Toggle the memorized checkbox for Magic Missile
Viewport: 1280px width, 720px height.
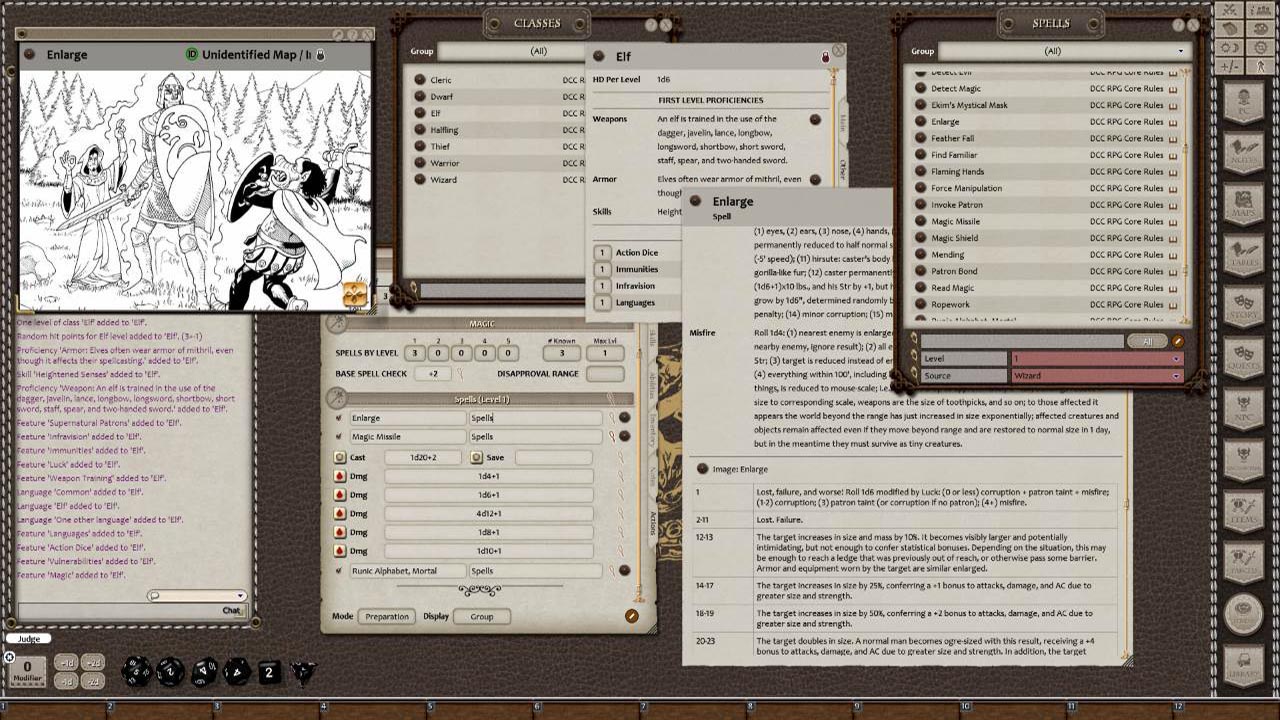pyautogui.click(x=338, y=437)
